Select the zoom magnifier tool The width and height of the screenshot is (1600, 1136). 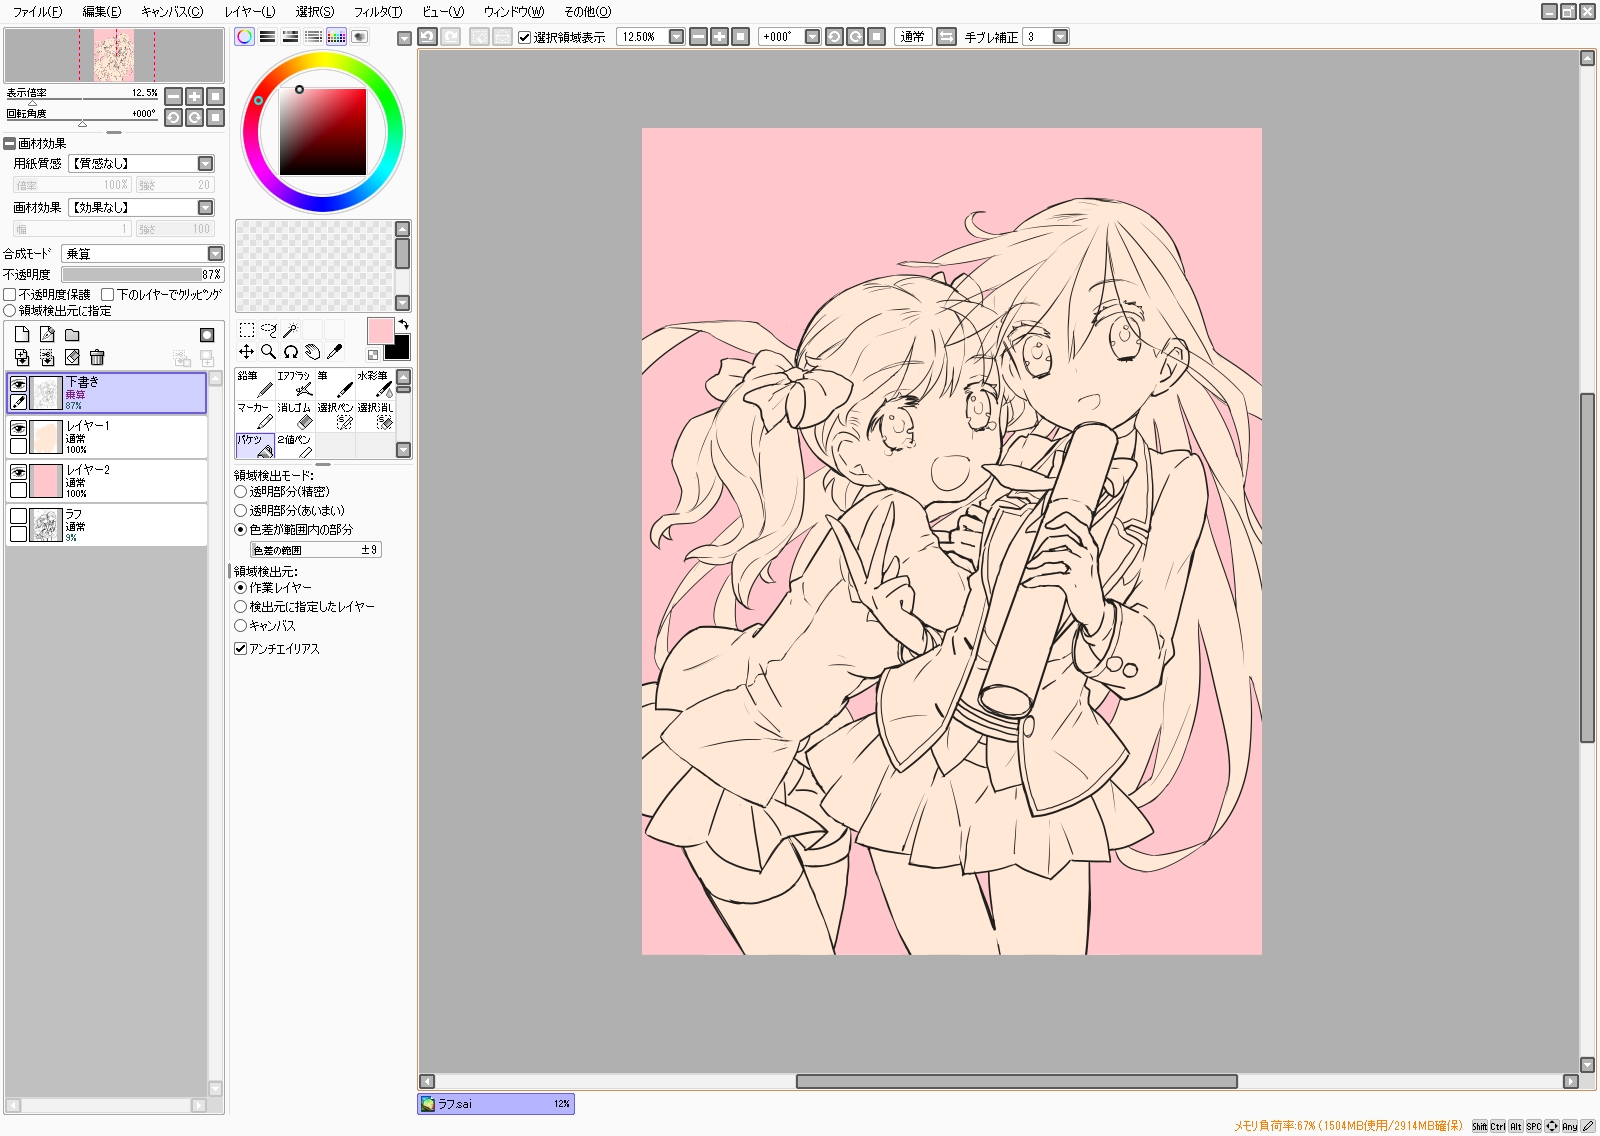point(268,351)
